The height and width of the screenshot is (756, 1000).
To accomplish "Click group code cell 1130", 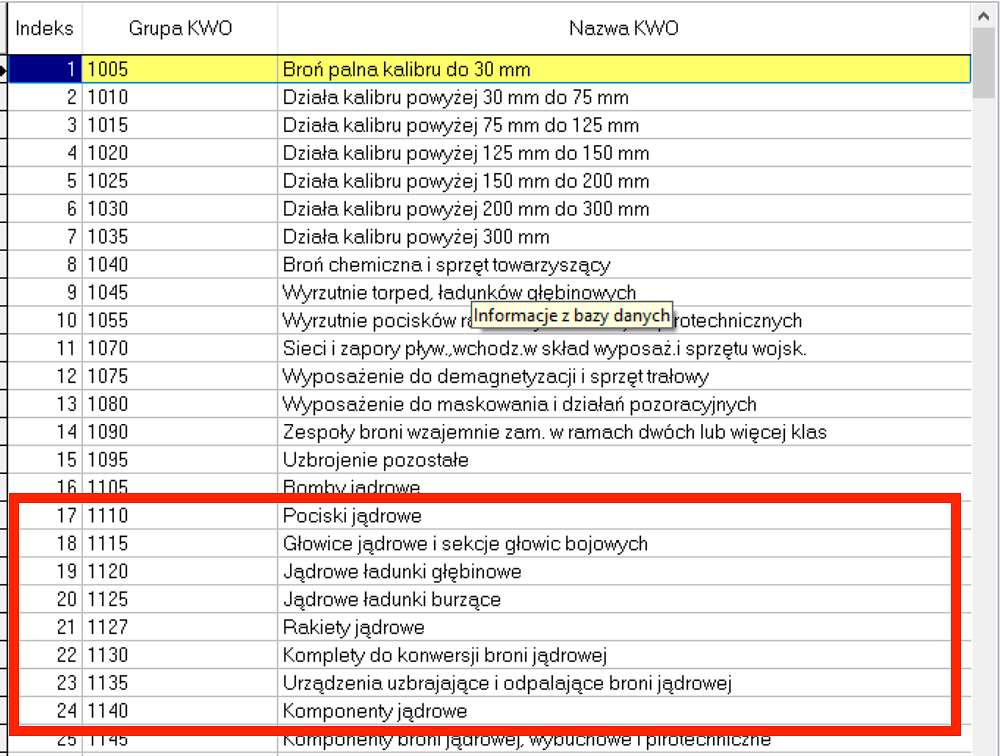I will [x=180, y=655].
